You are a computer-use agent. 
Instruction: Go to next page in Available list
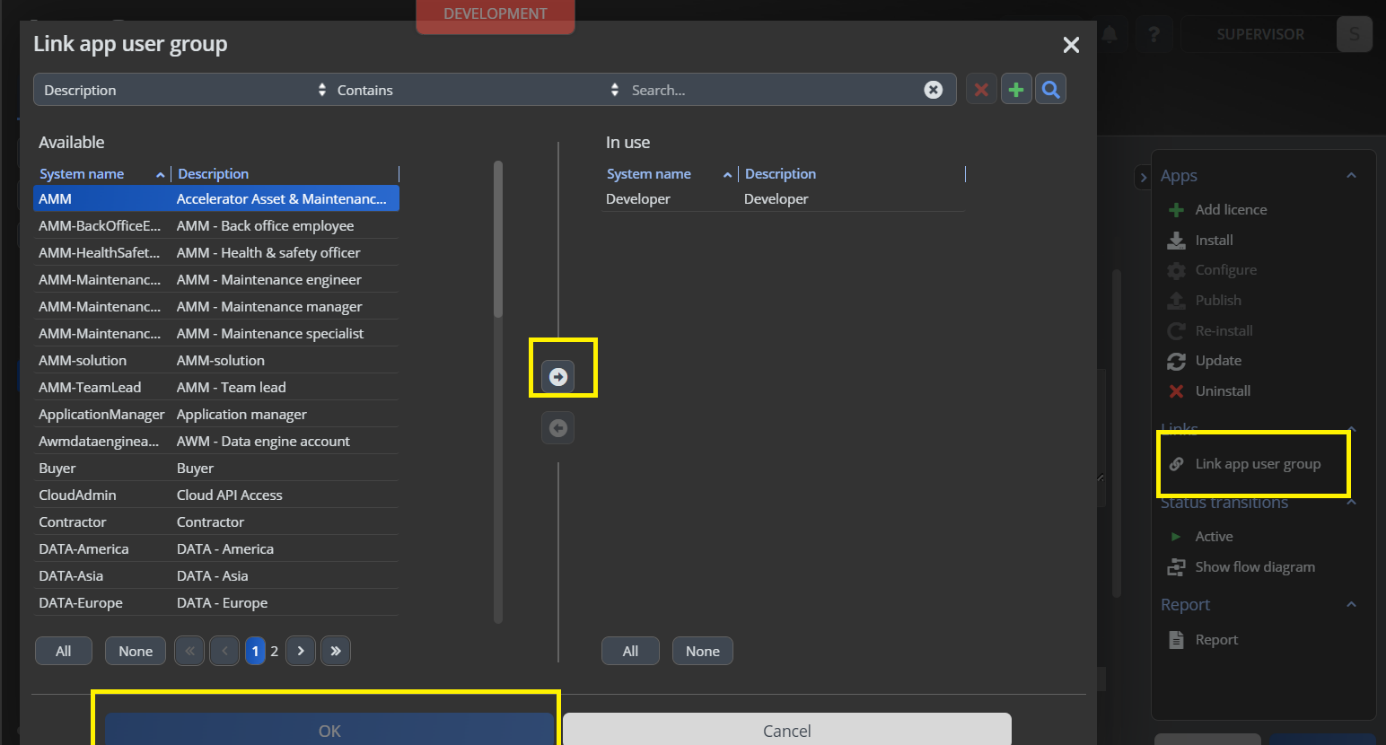tap(300, 651)
